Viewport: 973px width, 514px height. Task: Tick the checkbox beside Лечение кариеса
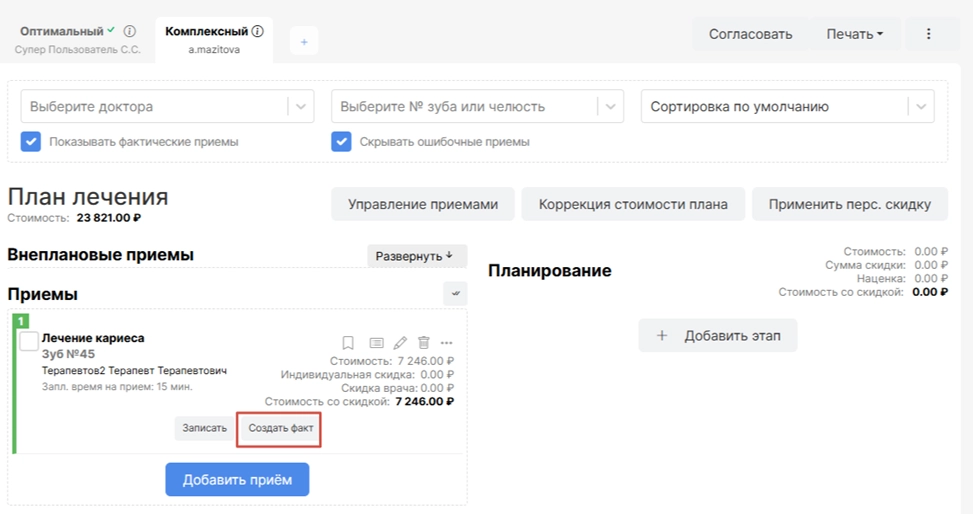(29, 342)
